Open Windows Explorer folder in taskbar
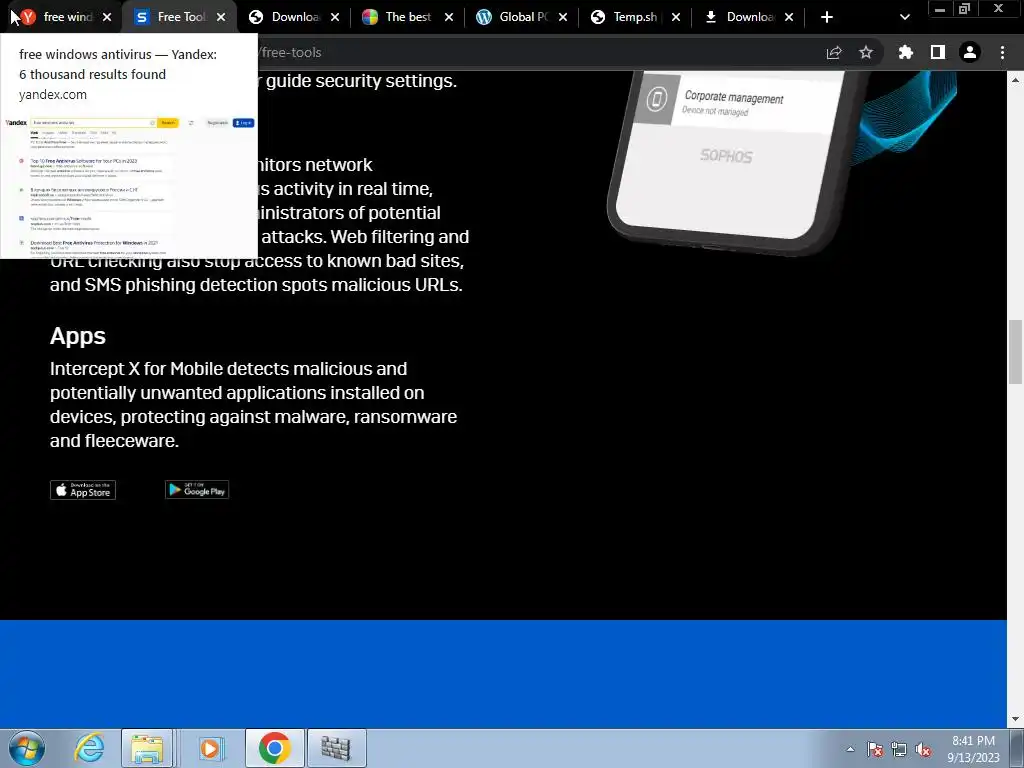This screenshot has width=1024, height=768. pyautogui.click(x=148, y=748)
